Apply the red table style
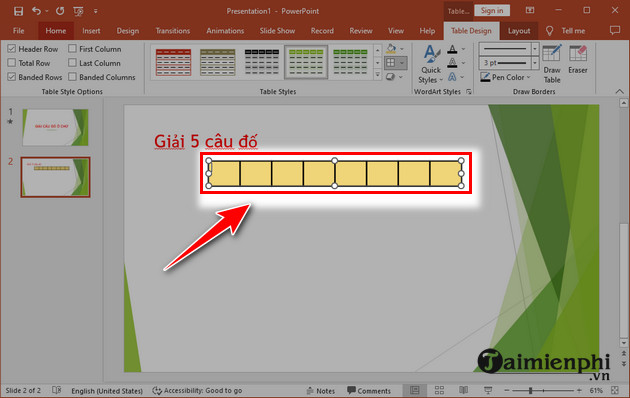 [x=174, y=62]
